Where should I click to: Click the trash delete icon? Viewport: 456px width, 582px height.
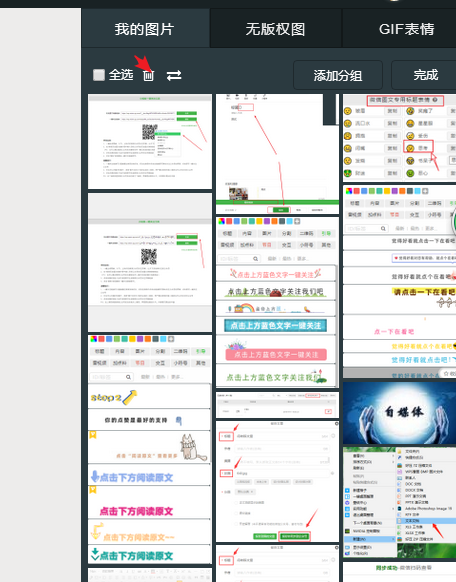tap(148, 75)
